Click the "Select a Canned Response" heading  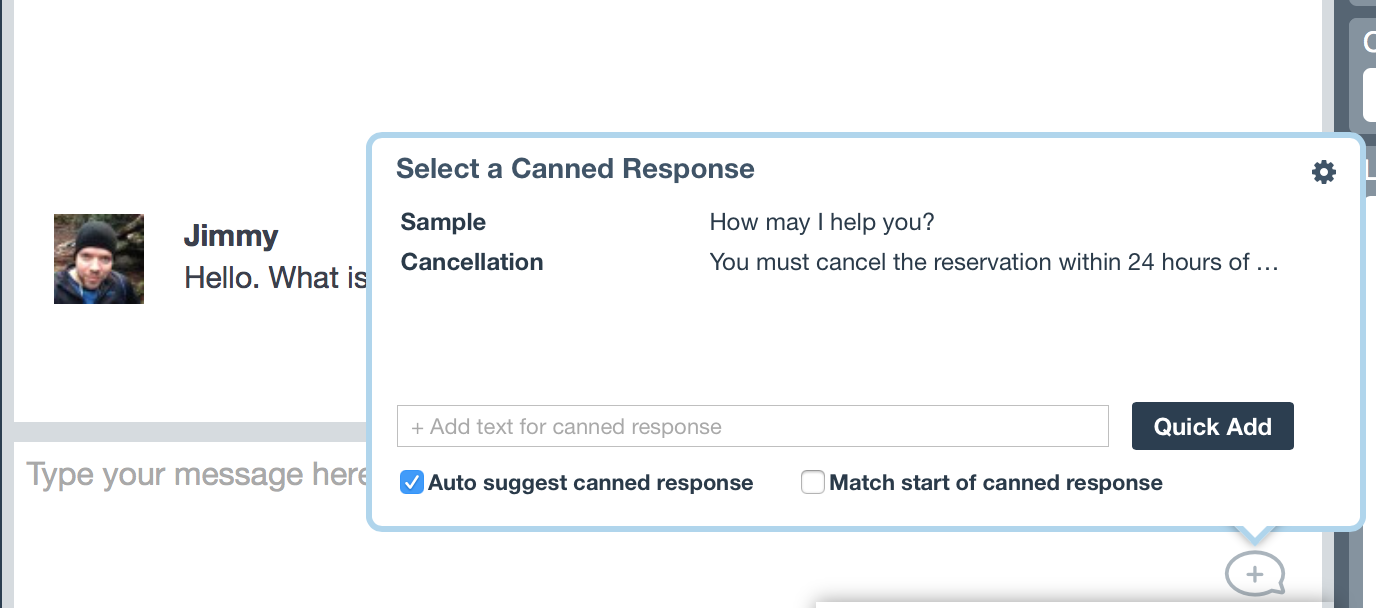click(x=575, y=168)
